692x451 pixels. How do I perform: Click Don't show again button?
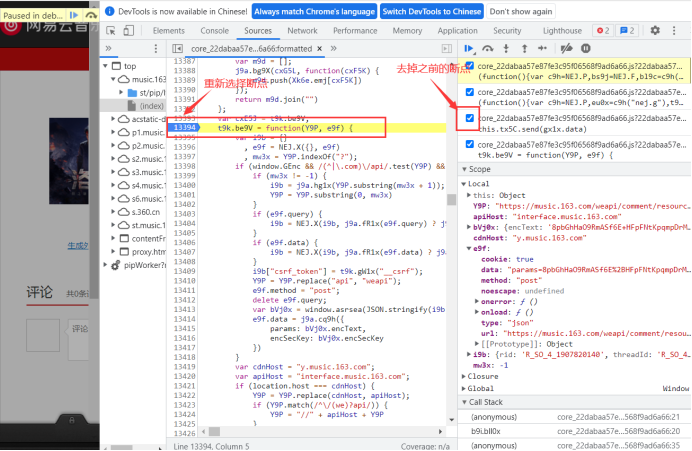pyautogui.click(x=521, y=11)
